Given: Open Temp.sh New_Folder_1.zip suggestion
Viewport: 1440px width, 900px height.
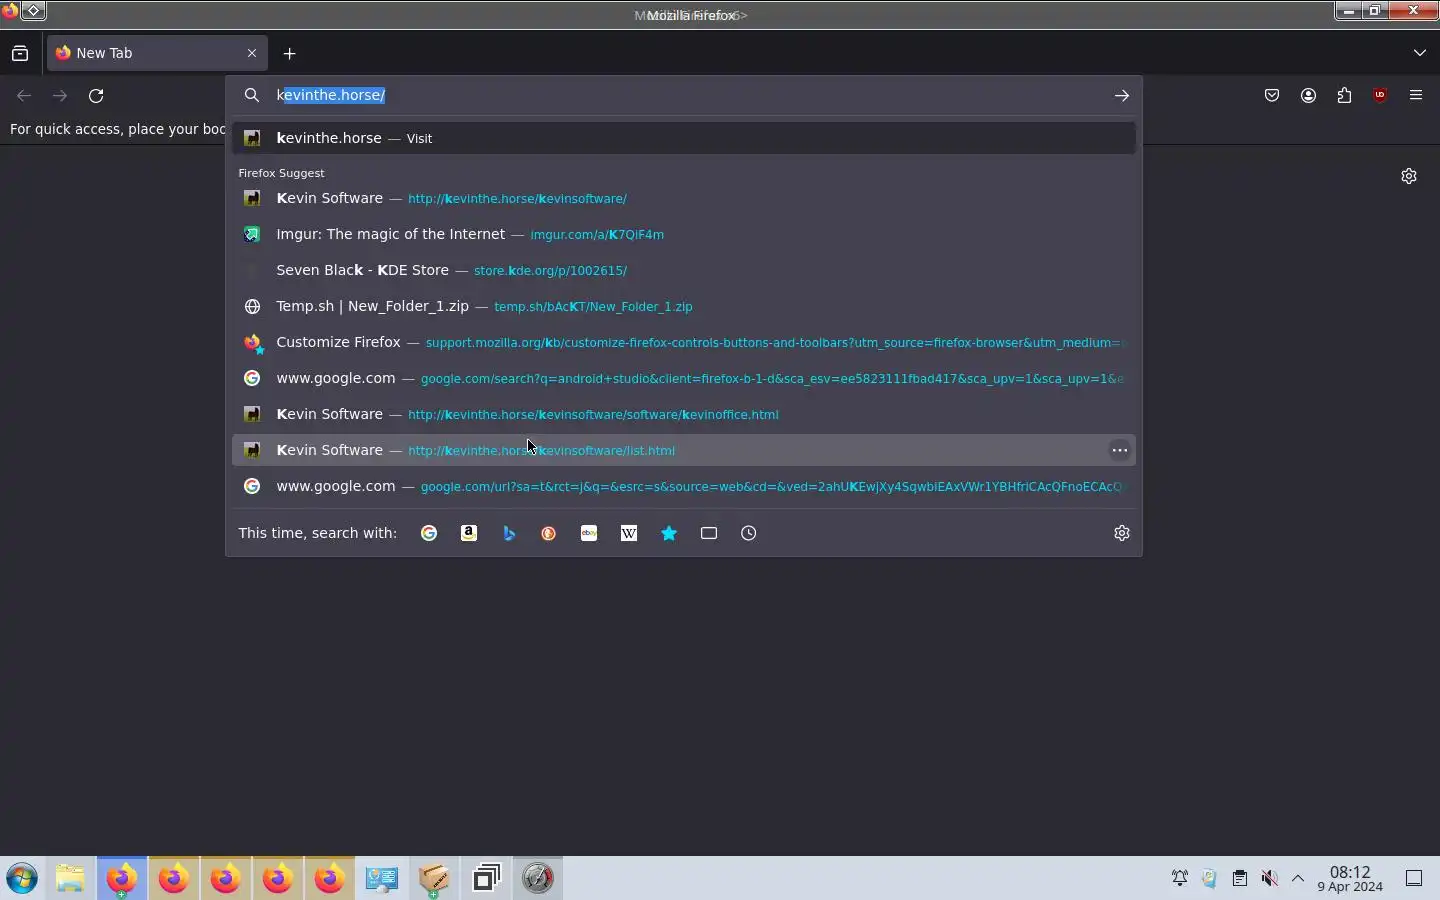Looking at the screenshot, I should 684,306.
